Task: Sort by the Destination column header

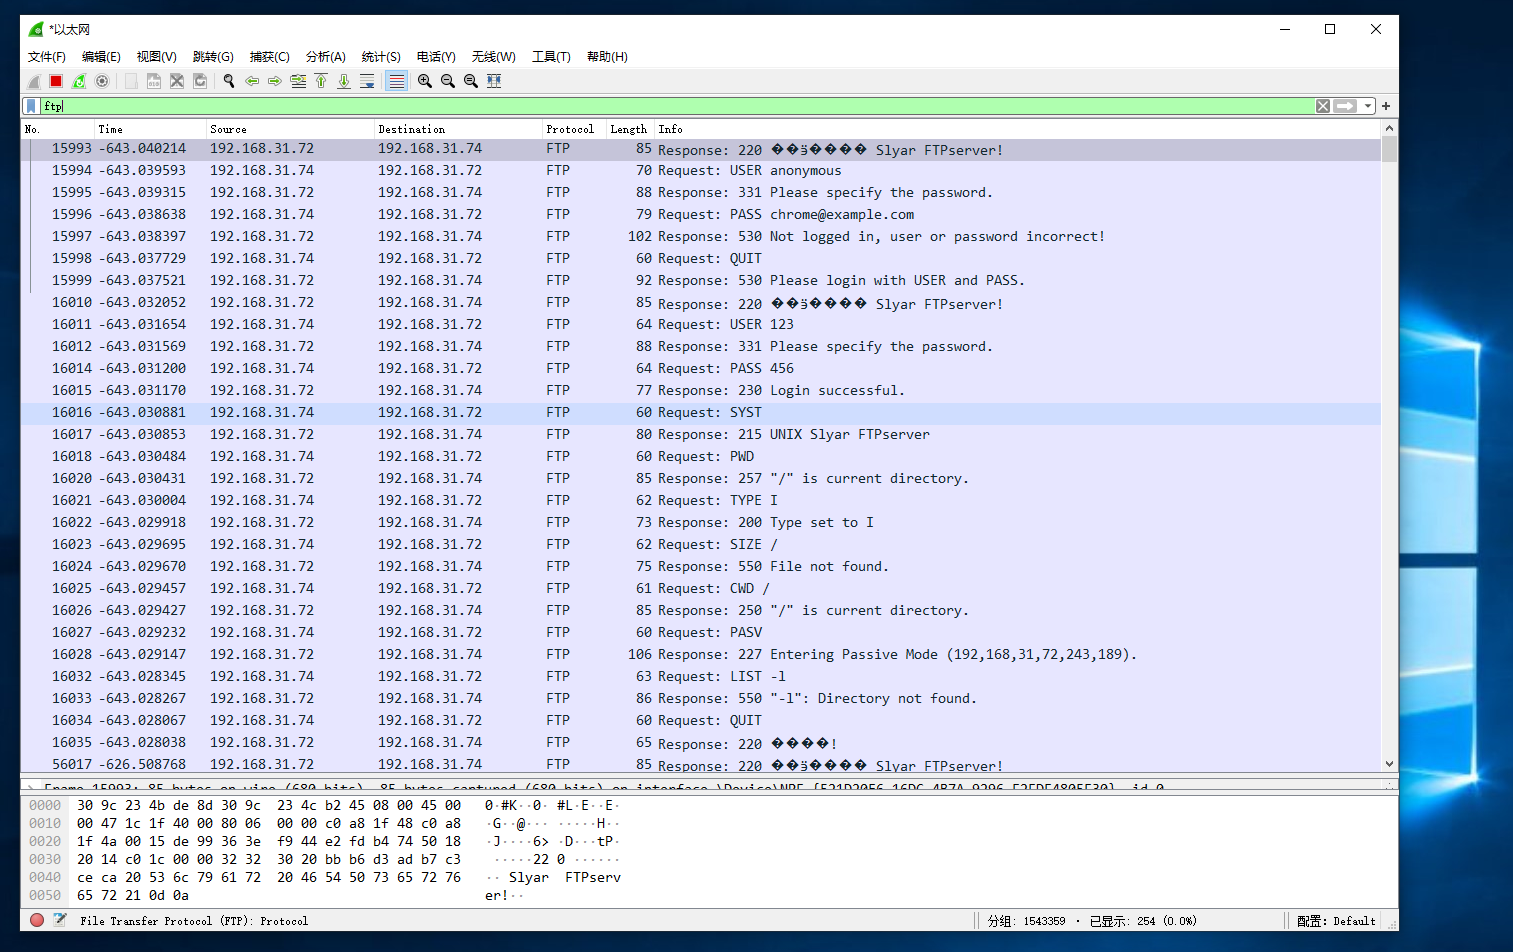Action: 458,129
